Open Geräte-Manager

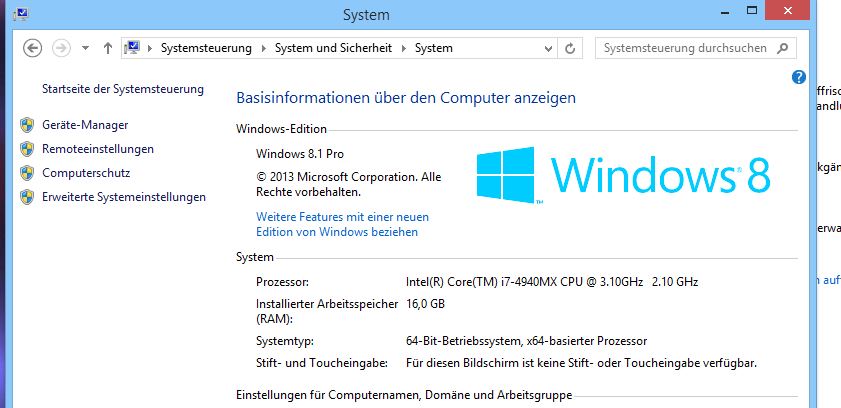coord(85,125)
